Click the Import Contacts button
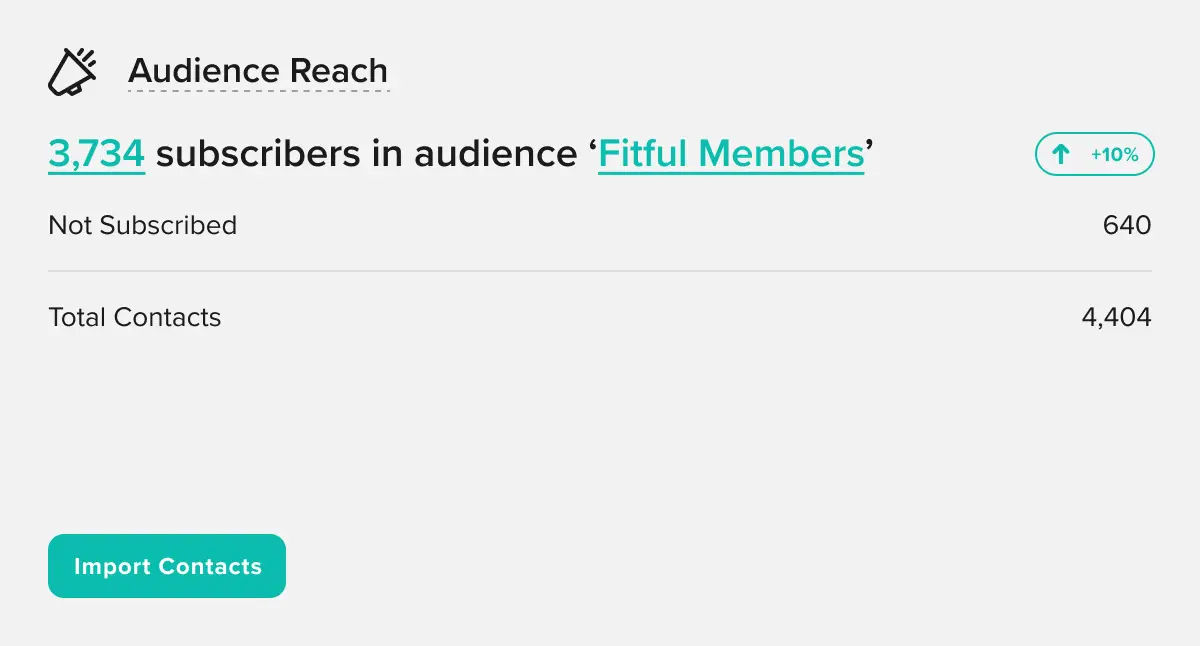The width and height of the screenshot is (1200, 646). pyautogui.click(x=167, y=566)
